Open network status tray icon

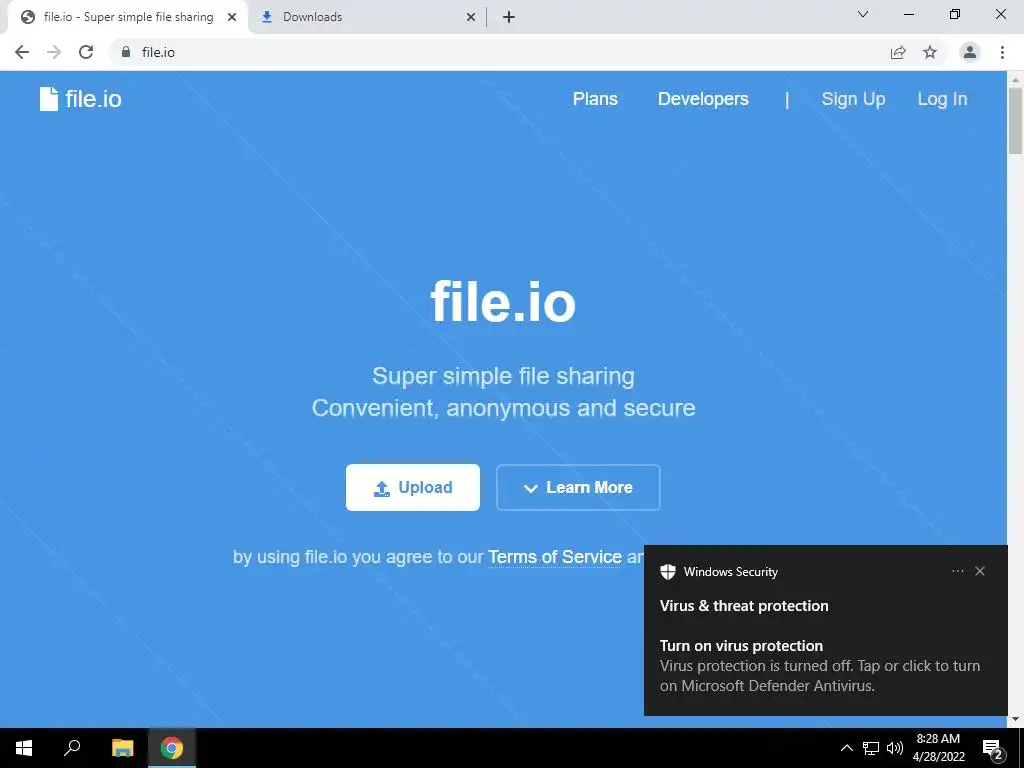pos(871,748)
